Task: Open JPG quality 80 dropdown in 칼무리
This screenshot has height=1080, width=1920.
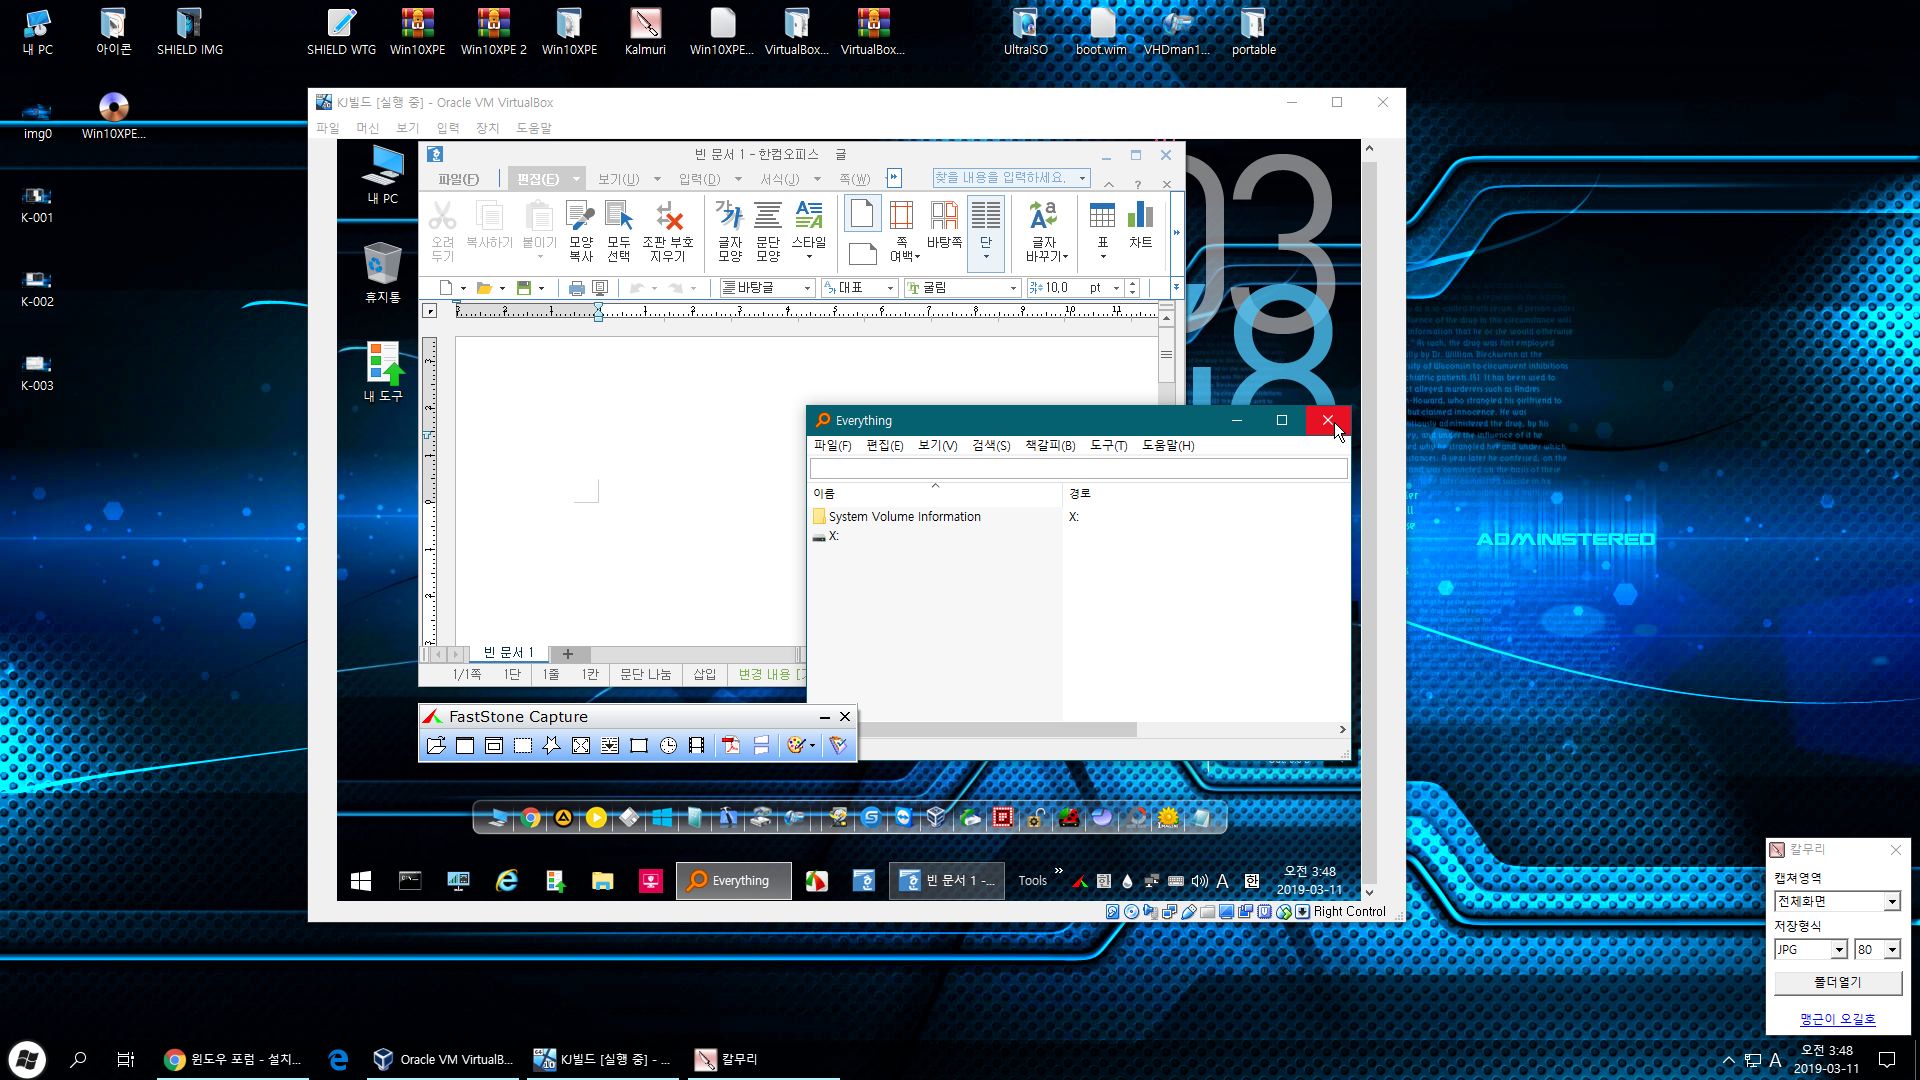Action: coord(1877,950)
